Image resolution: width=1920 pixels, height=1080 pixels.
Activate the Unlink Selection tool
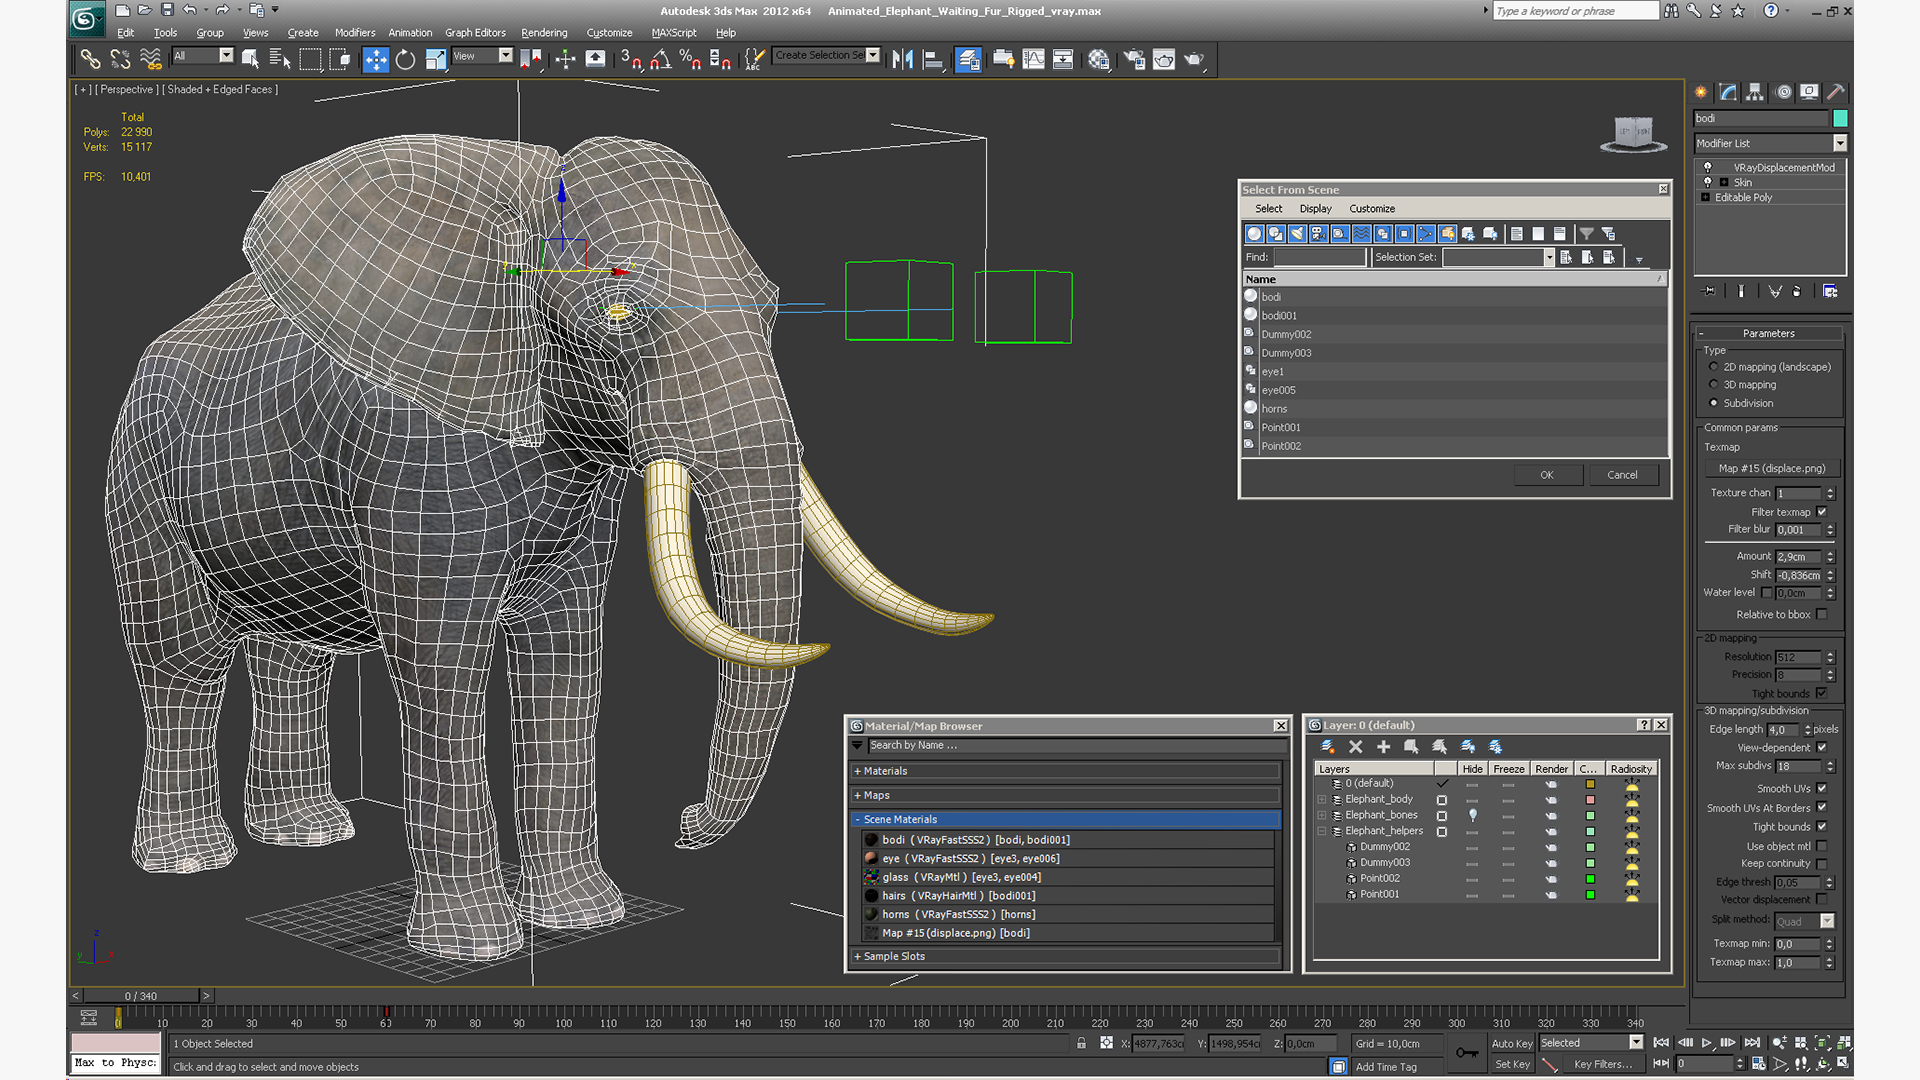pos(120,59)
